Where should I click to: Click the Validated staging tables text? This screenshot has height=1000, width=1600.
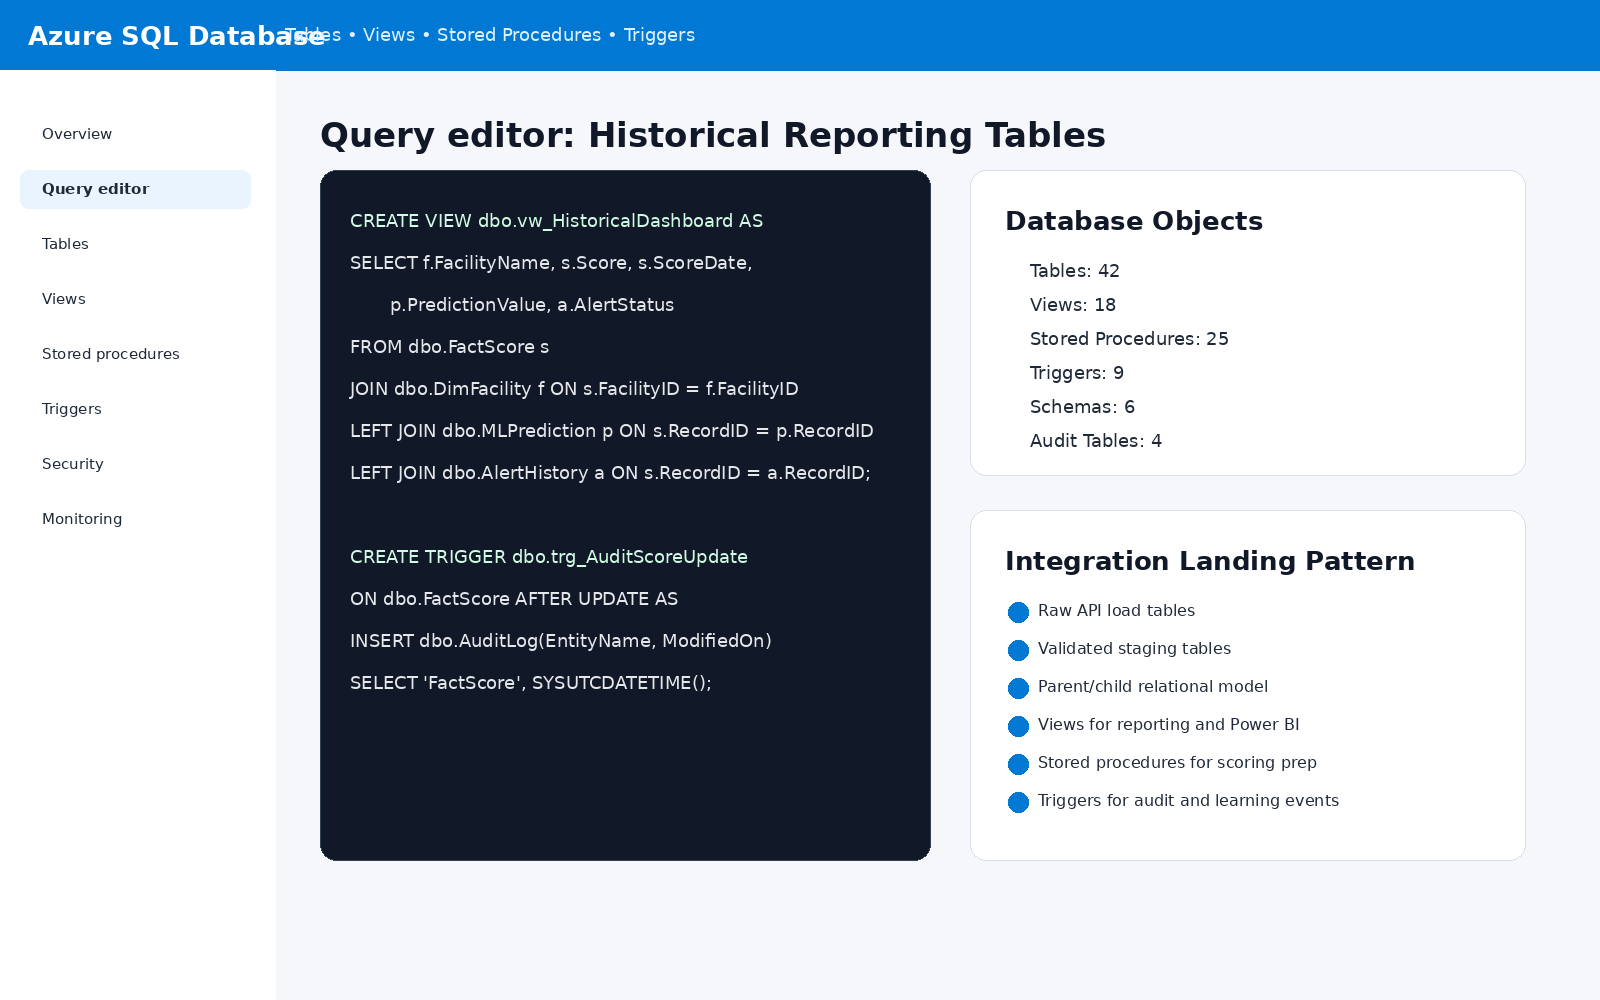pyautogui.click(x=1134, y=649)
